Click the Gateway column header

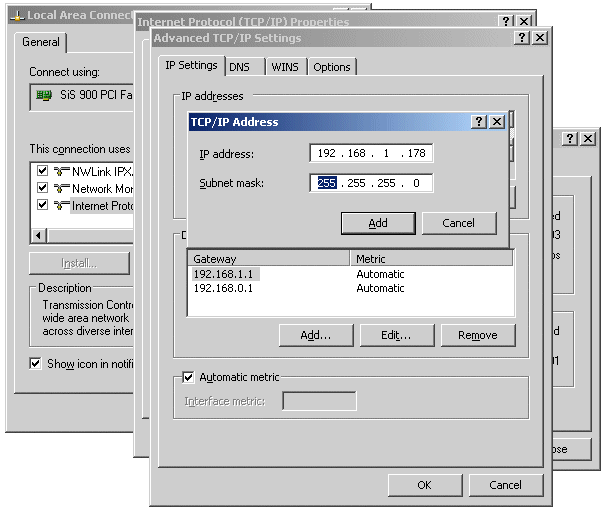coord(269,259)
